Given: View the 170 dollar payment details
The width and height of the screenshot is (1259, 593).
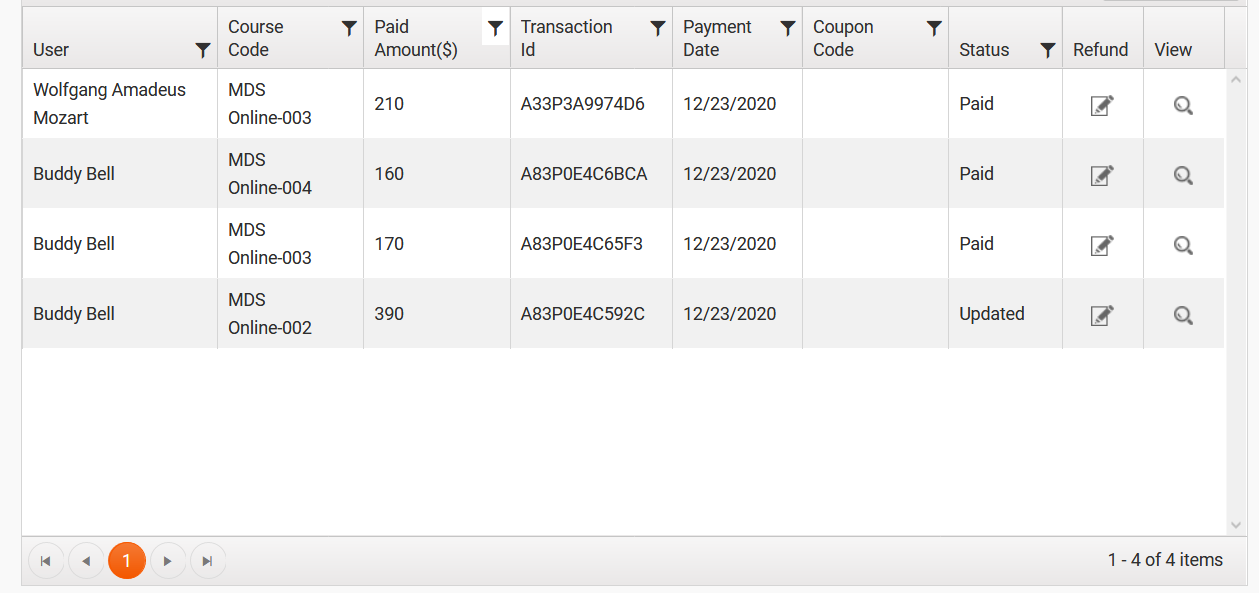Looking at the screenshot, I should pyautogui.click(x=1183, y=245).
